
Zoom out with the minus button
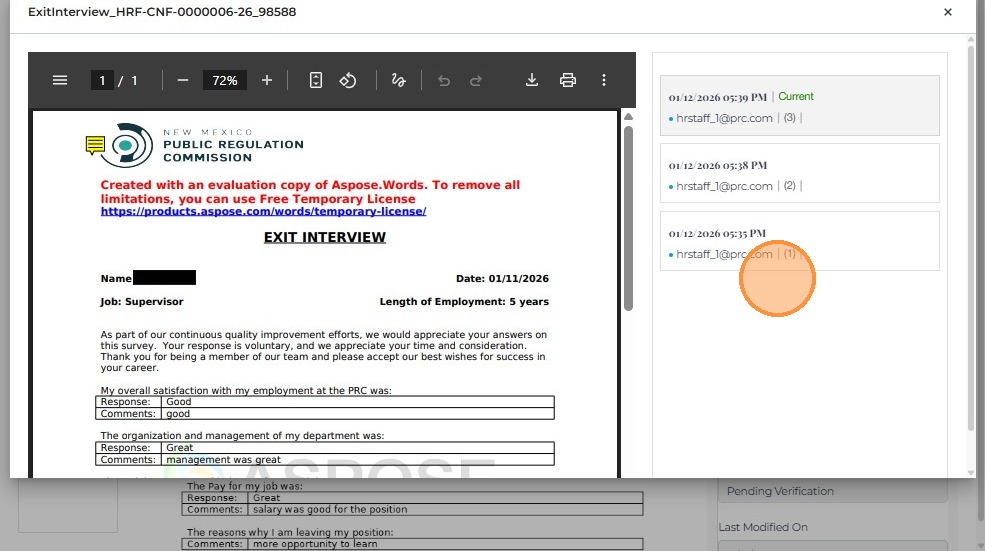click(x=183, y=80)
